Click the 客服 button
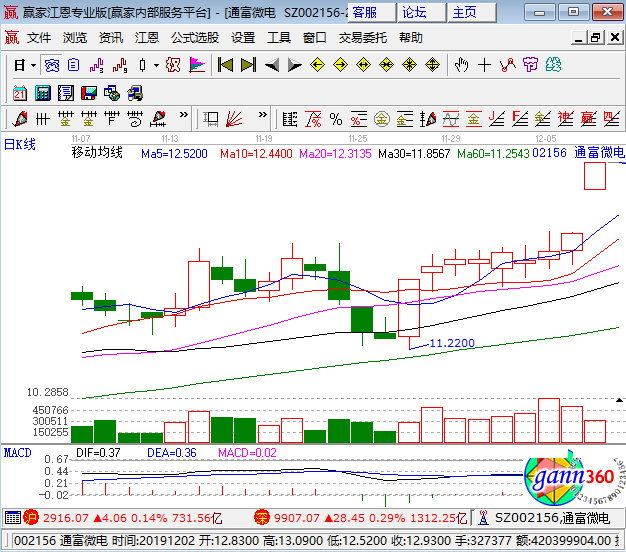The image size is (626, 552). point(372,12)
